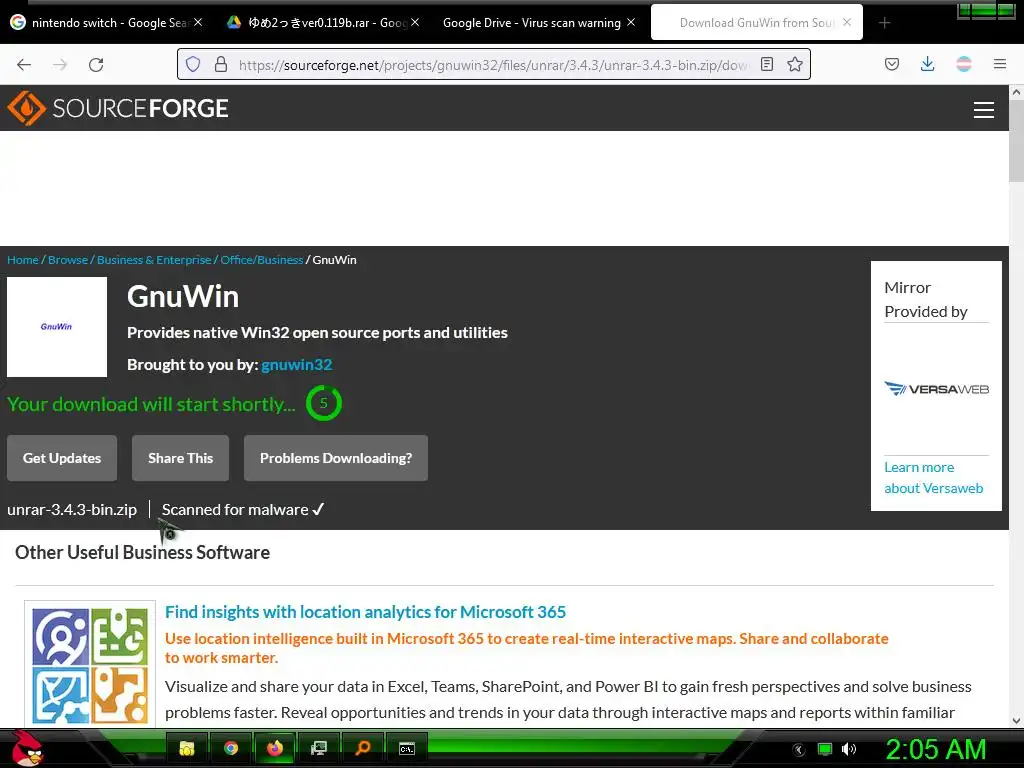
Task: Open the Firefox downloads panel
Action: tap(927, 64)
